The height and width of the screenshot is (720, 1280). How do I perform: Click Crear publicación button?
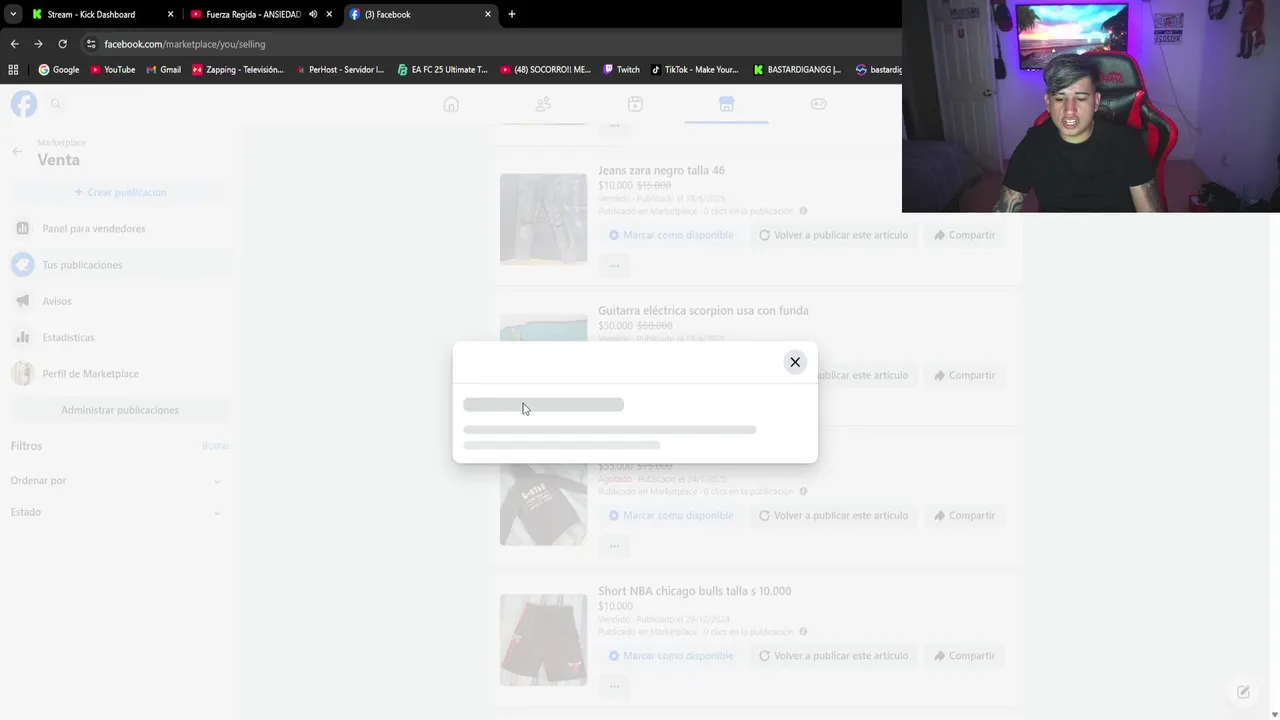click(x=120, y=192)
